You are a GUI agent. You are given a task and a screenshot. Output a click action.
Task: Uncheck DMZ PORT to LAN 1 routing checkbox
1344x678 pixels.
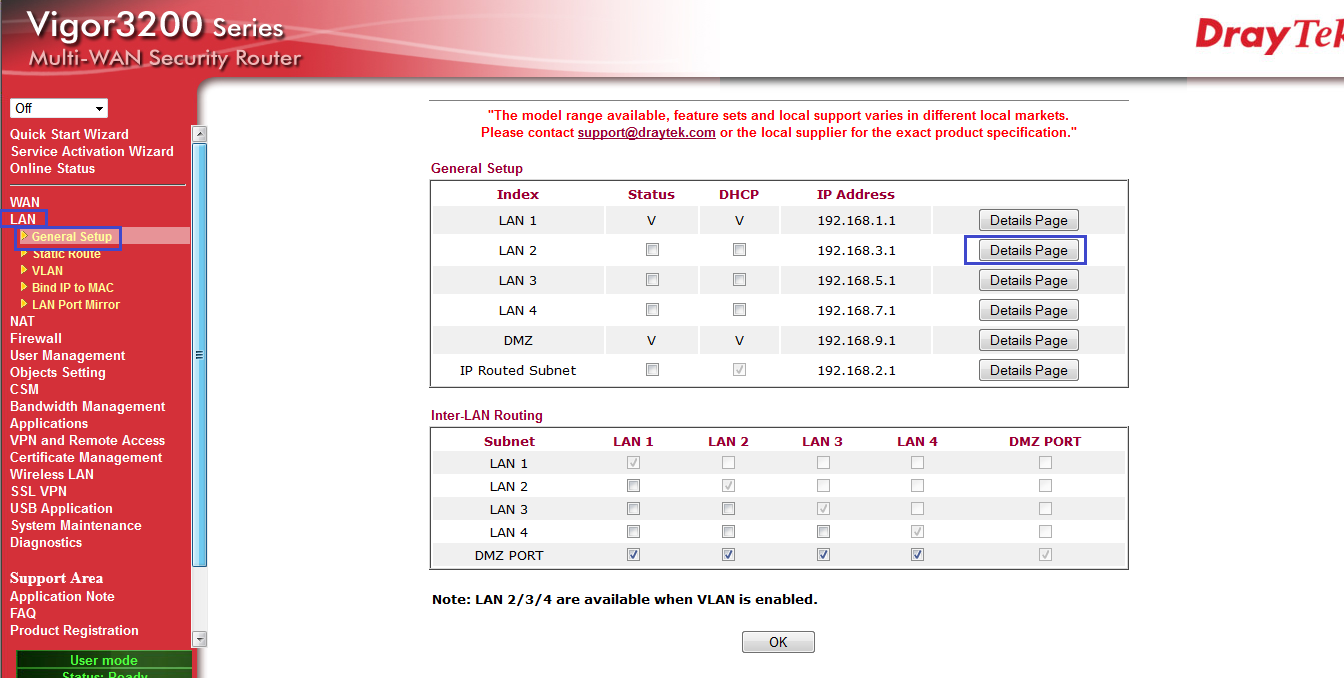(633, 555)
